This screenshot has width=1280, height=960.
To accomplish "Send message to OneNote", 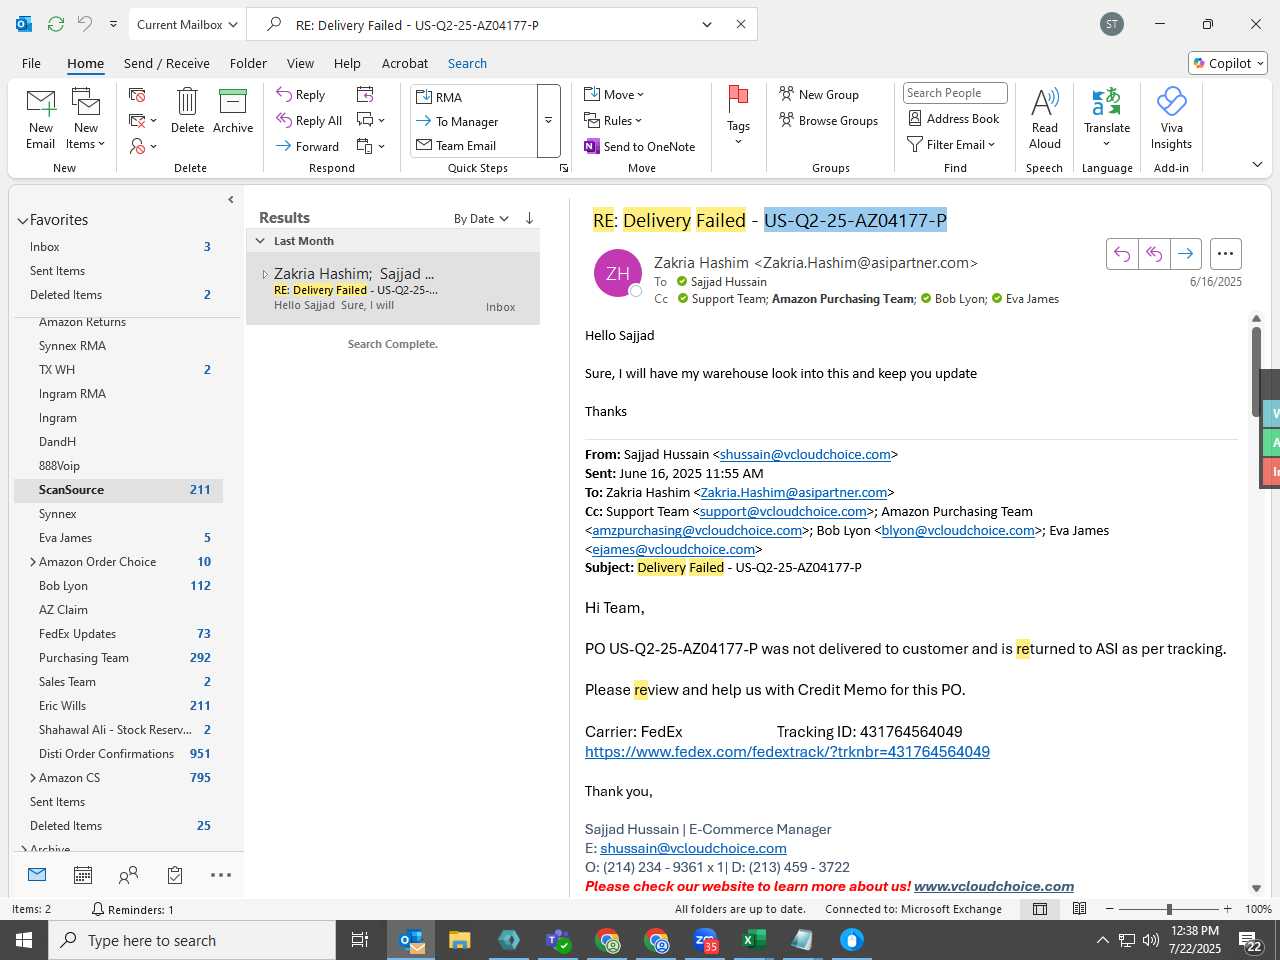I will point(640,146).
